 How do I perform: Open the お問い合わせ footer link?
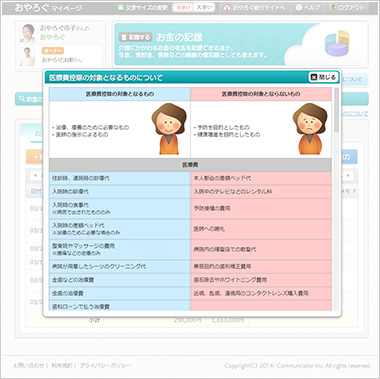coord(28,366)
